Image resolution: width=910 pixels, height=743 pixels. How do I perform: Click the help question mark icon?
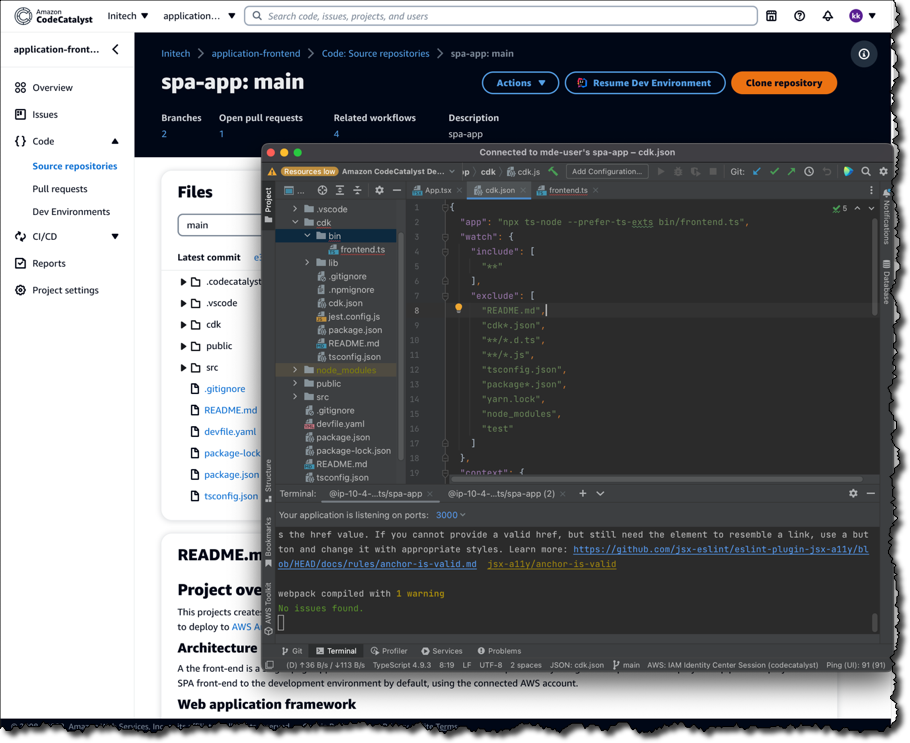click(799, 16)
